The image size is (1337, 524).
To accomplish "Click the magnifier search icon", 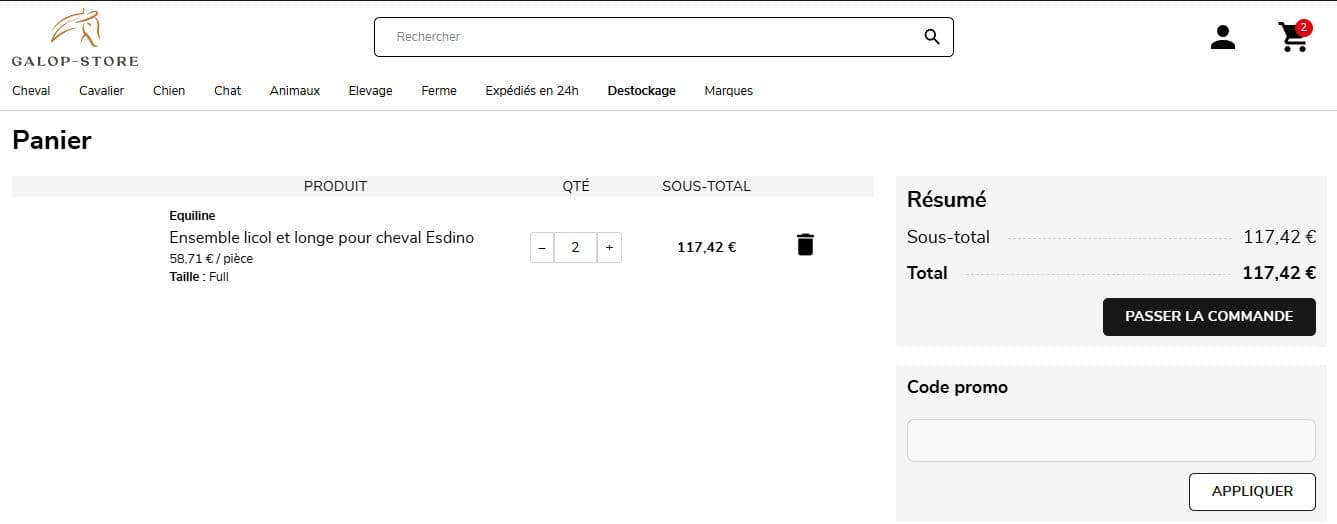I will 932,37.
